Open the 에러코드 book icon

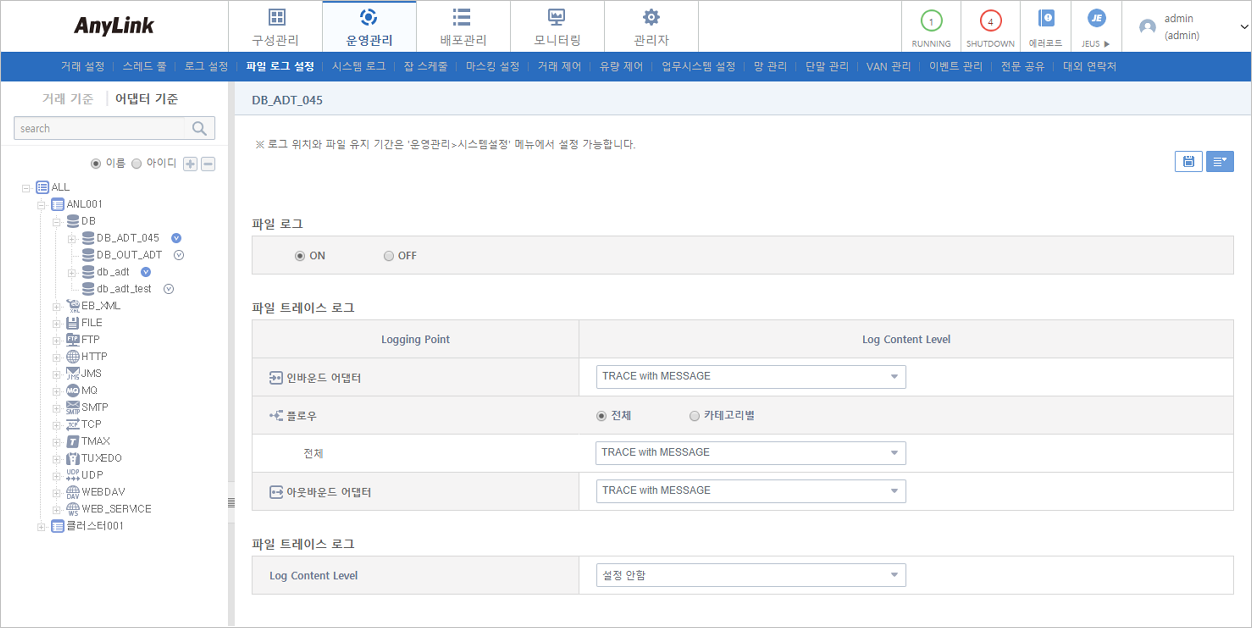1046,19
